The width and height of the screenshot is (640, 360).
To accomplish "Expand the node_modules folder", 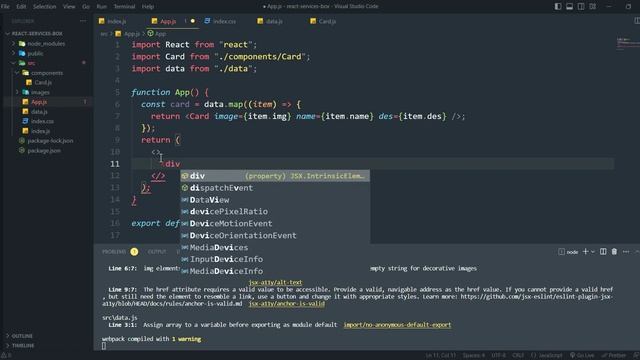I will (47, 44).
